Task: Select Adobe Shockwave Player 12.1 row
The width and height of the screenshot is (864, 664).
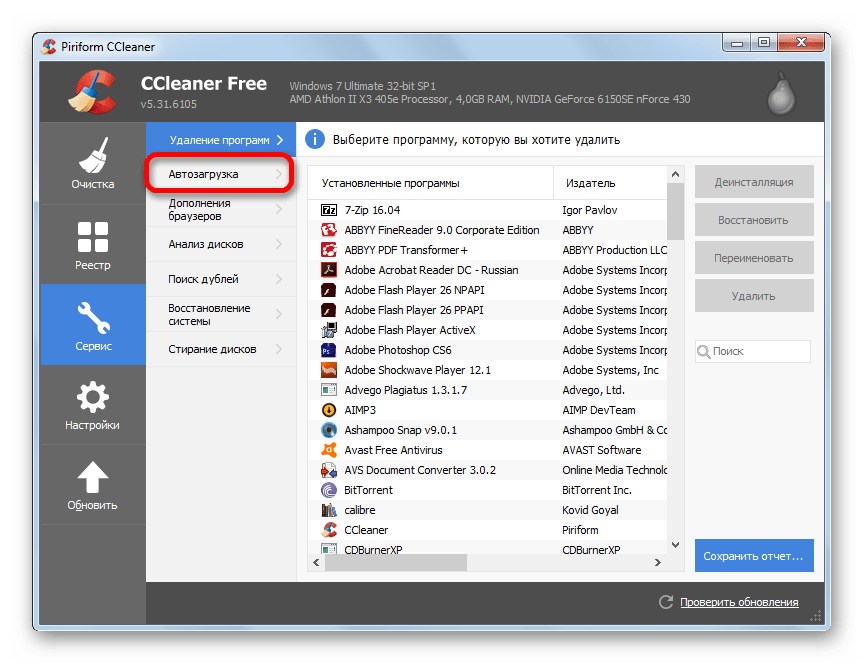Action: pos(487,370)
